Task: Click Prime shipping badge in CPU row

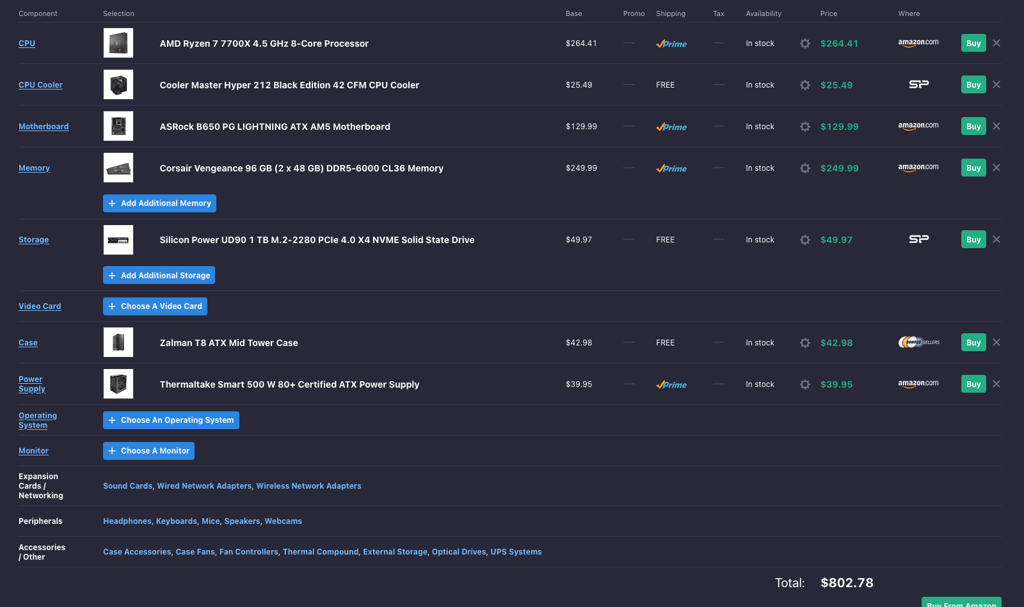Action: (671, 44)
